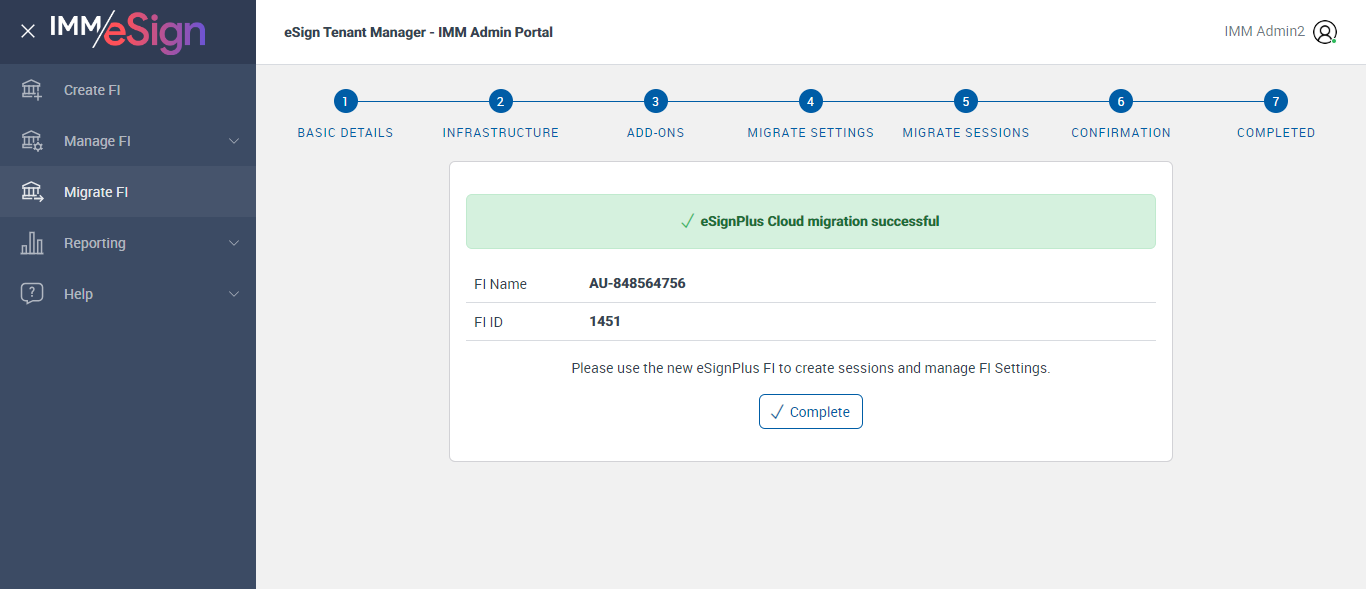Viewport: 1366px width, 589px height.
Task: Expand the Manage FI chevron
Action: pyautogui.click(x=234, y=141)
